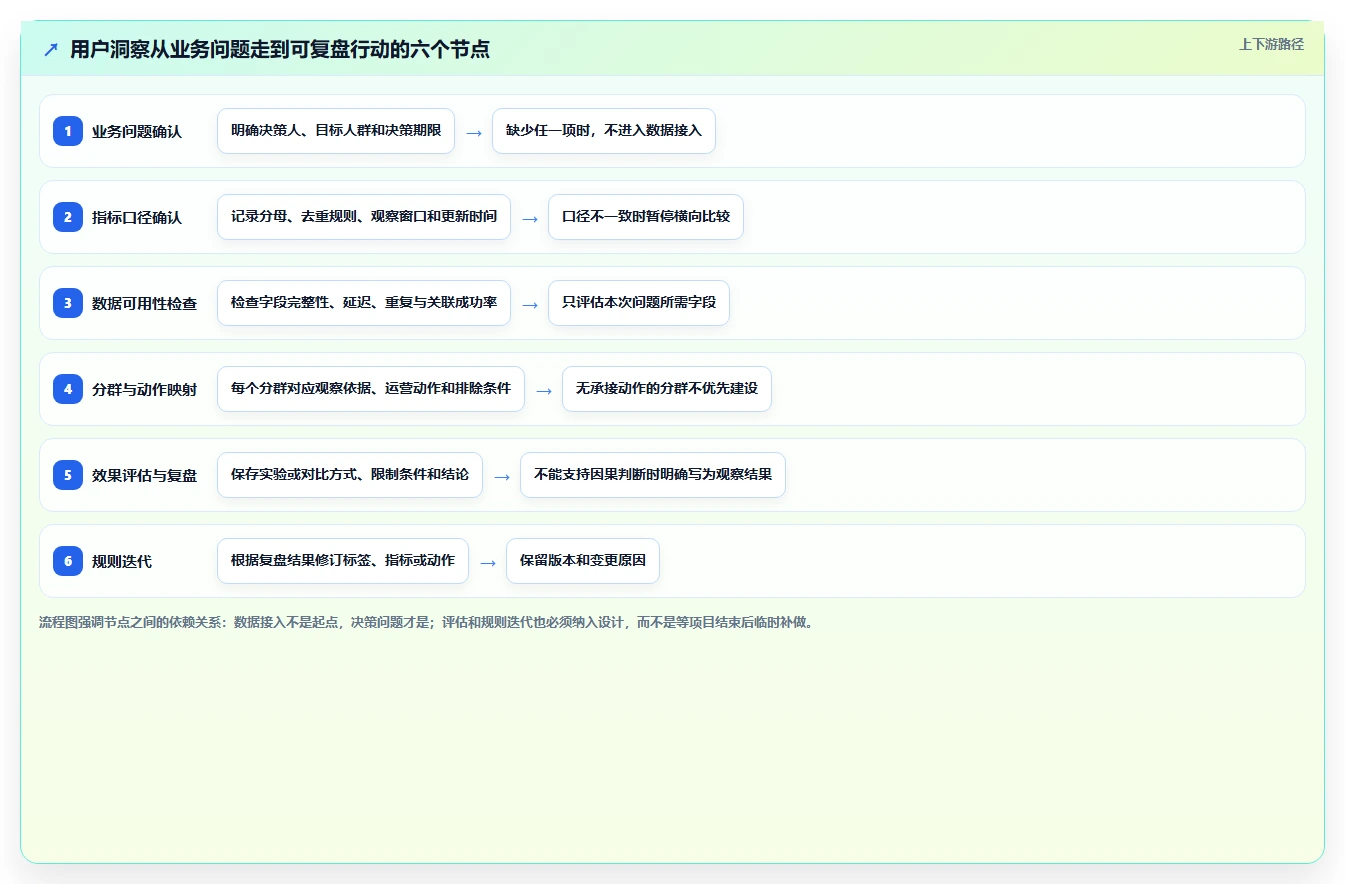Click the arrow in the 规则迭代 row
This screenshot has width=1345, height=884.
click(488, 562)
